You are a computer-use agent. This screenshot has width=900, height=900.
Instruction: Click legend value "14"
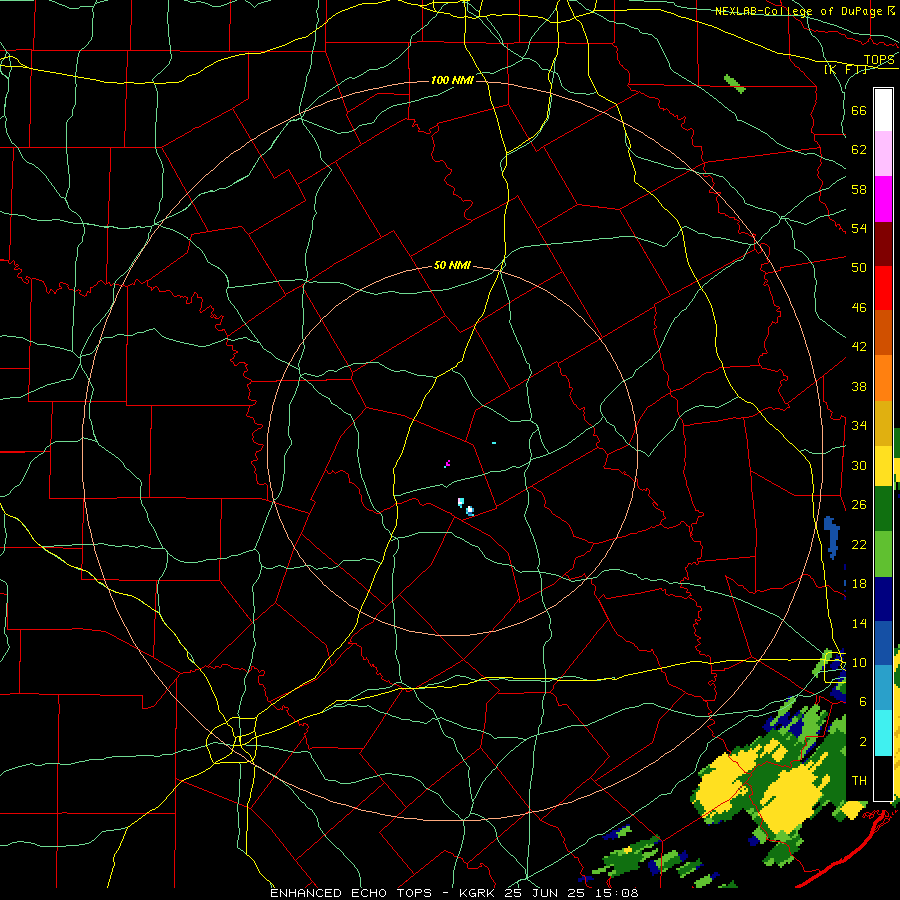click(859, 623)
